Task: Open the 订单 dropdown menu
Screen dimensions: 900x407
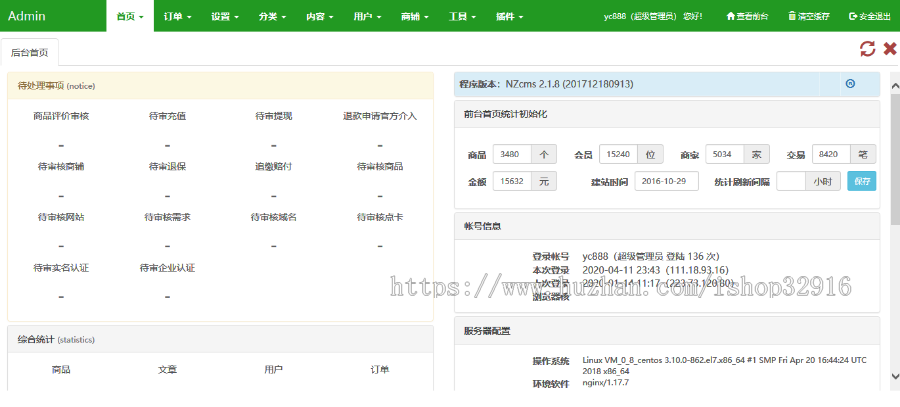Action: [177, 16]
